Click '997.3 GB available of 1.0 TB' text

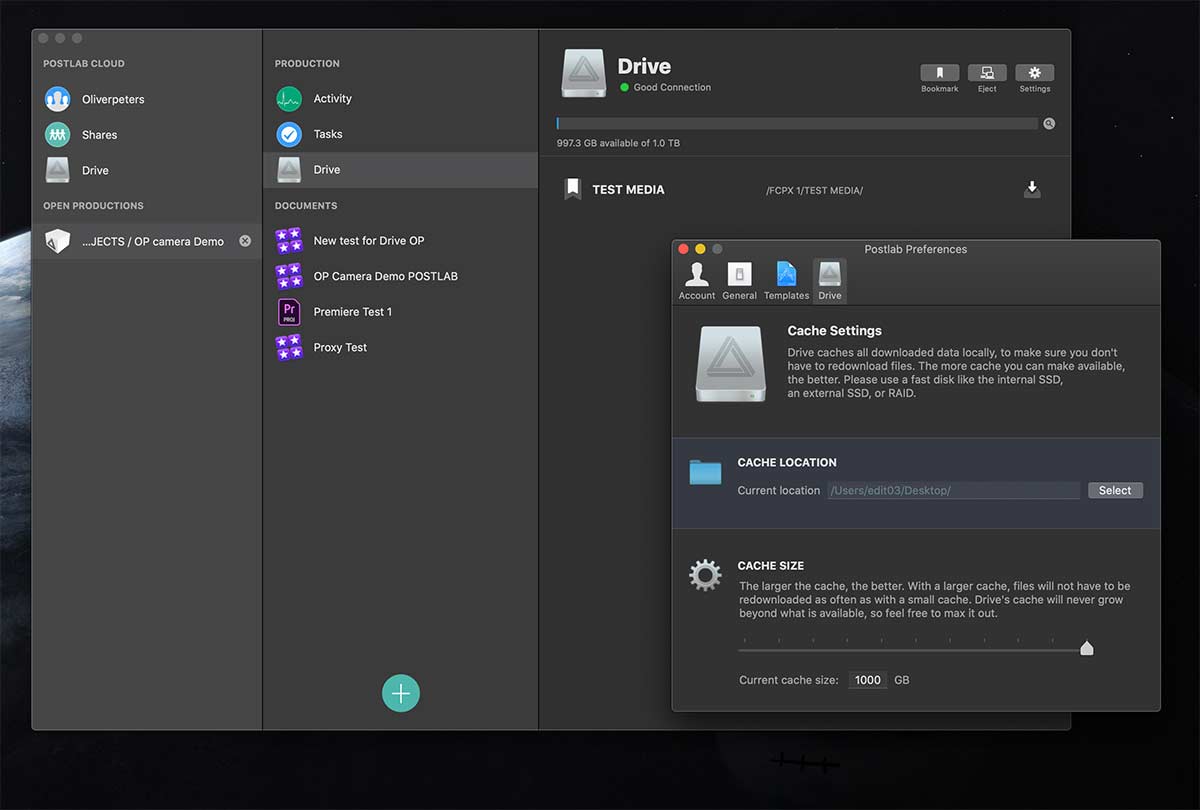click(618, 143)
